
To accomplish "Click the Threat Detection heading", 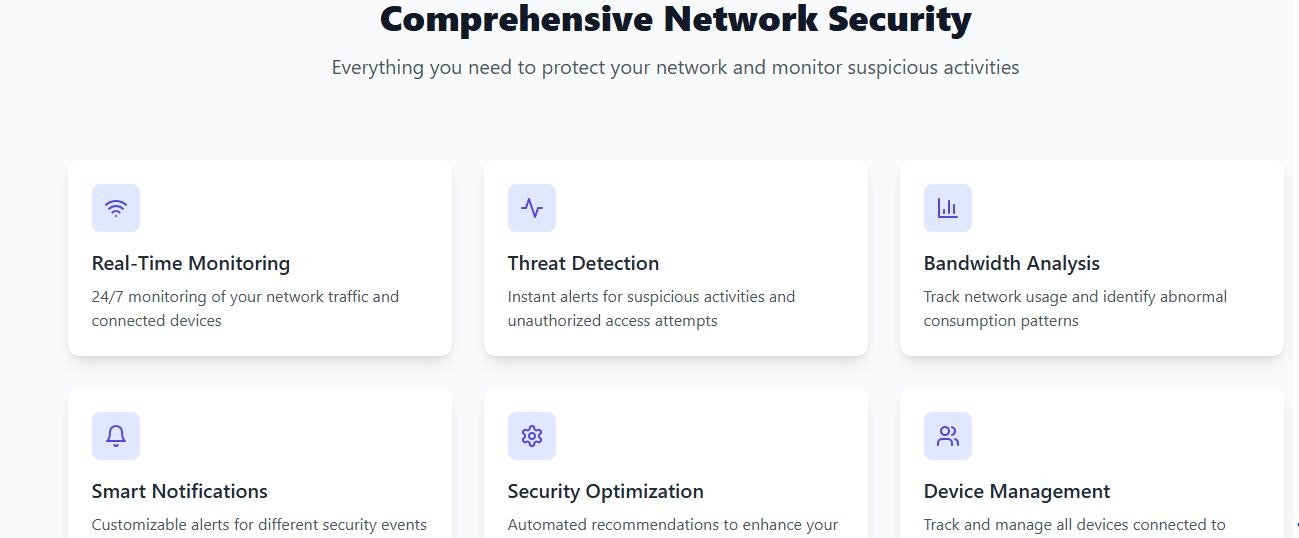I will pyautogui.click(x=583, y=263).
